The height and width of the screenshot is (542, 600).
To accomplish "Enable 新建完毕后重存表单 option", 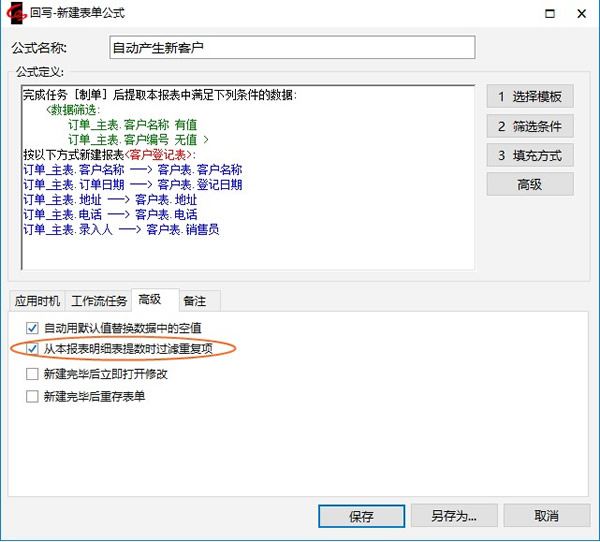I will coord(33,396).
